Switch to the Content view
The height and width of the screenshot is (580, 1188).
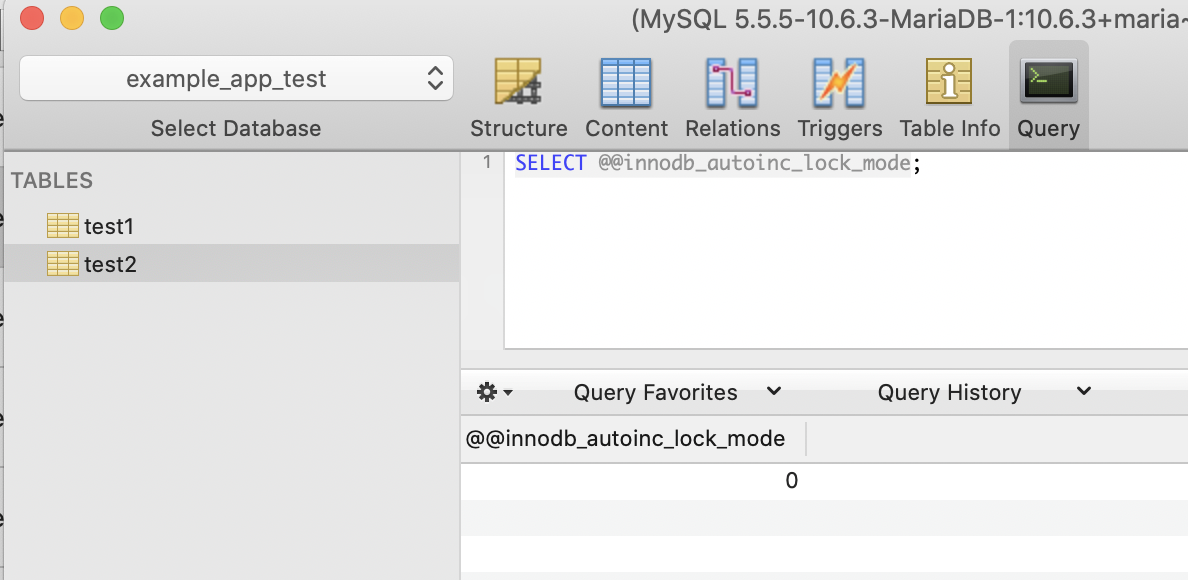point(626,95)
